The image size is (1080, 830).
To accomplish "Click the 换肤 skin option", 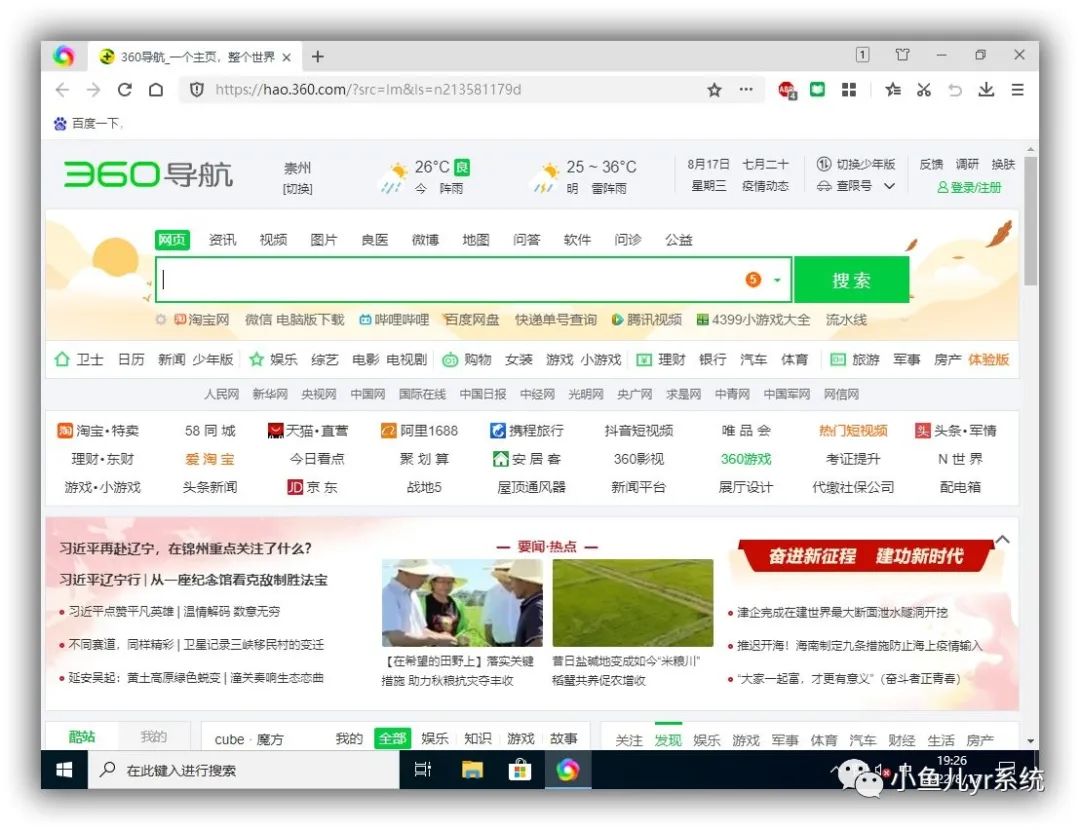I will tap(1003, 164).
